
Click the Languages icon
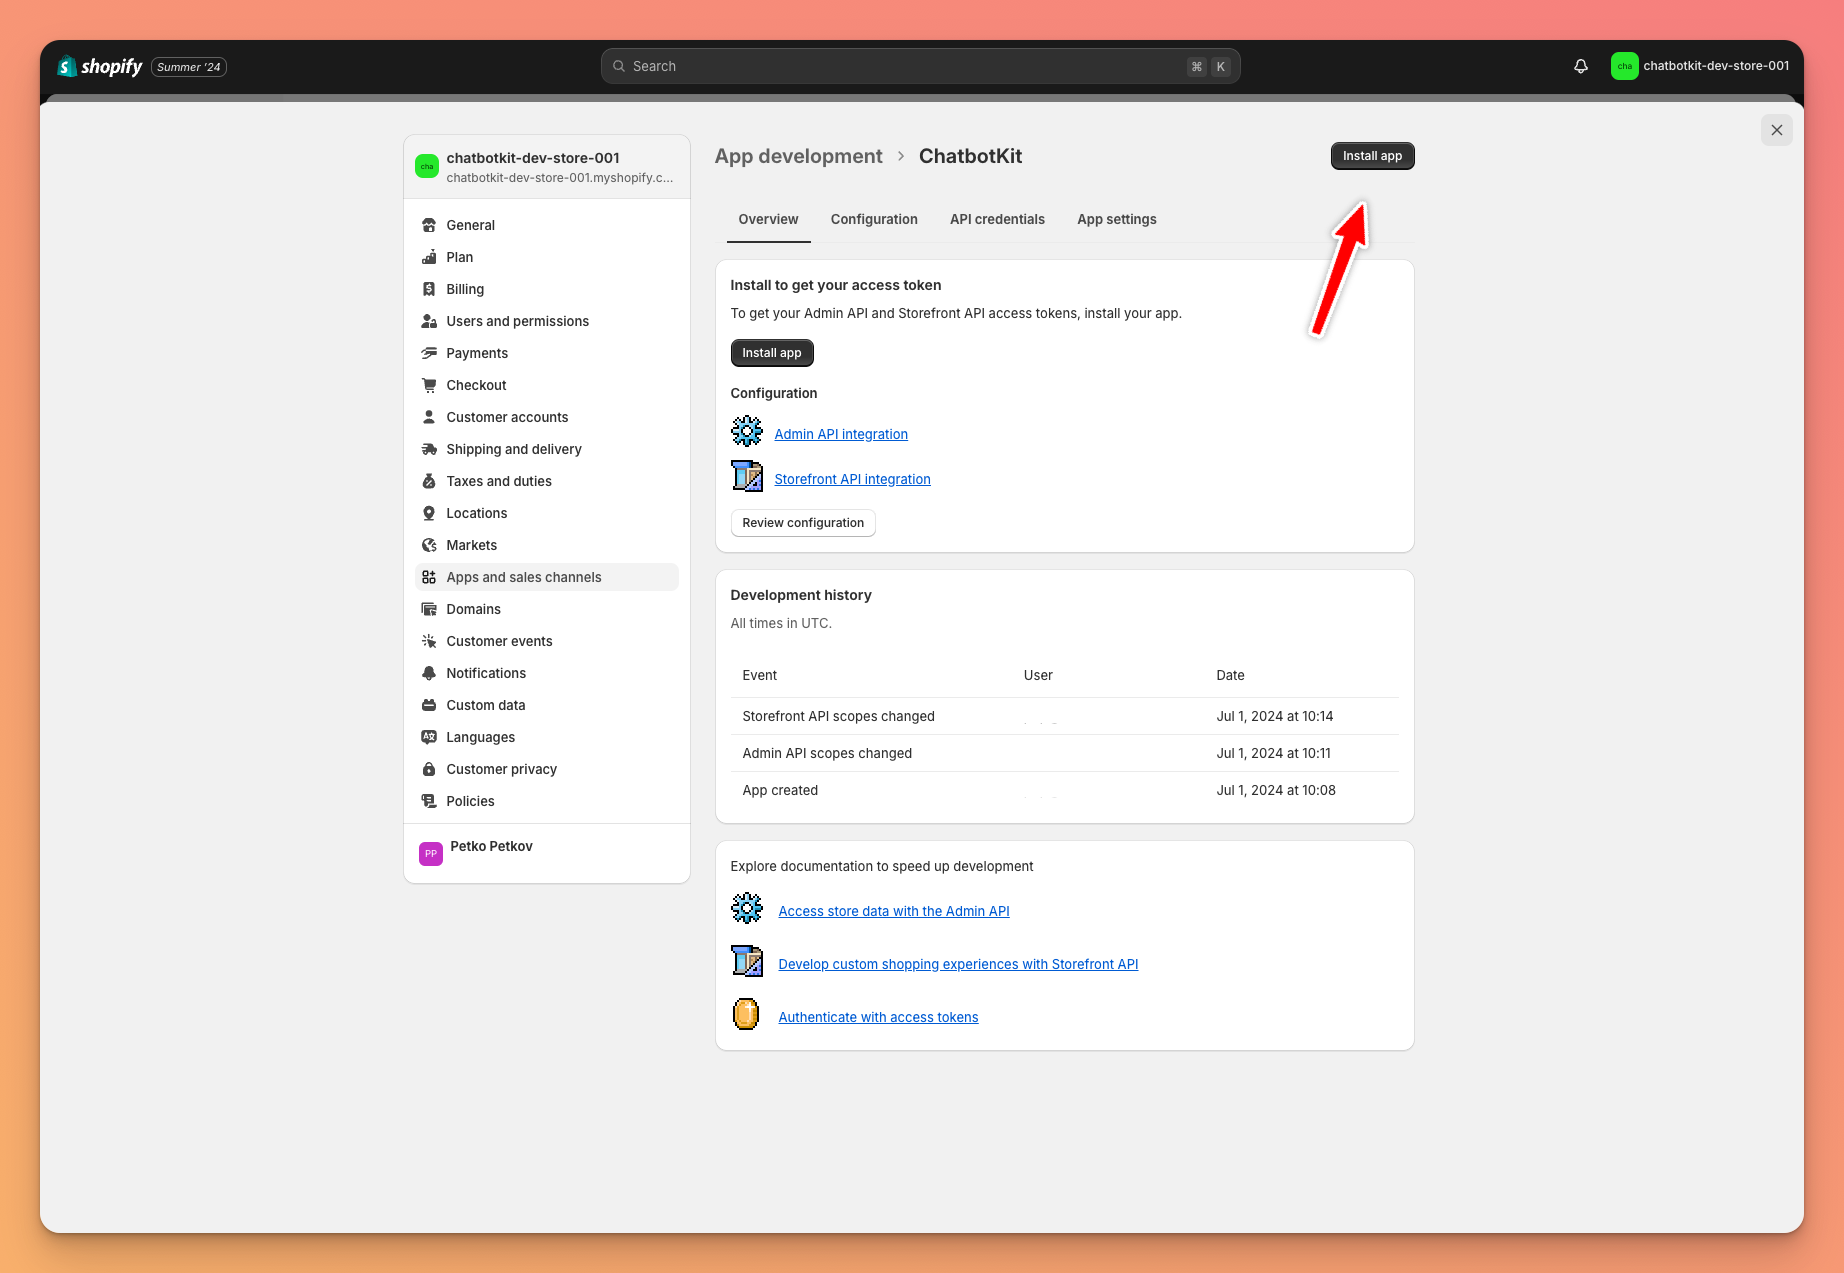[x=429, y=737]
